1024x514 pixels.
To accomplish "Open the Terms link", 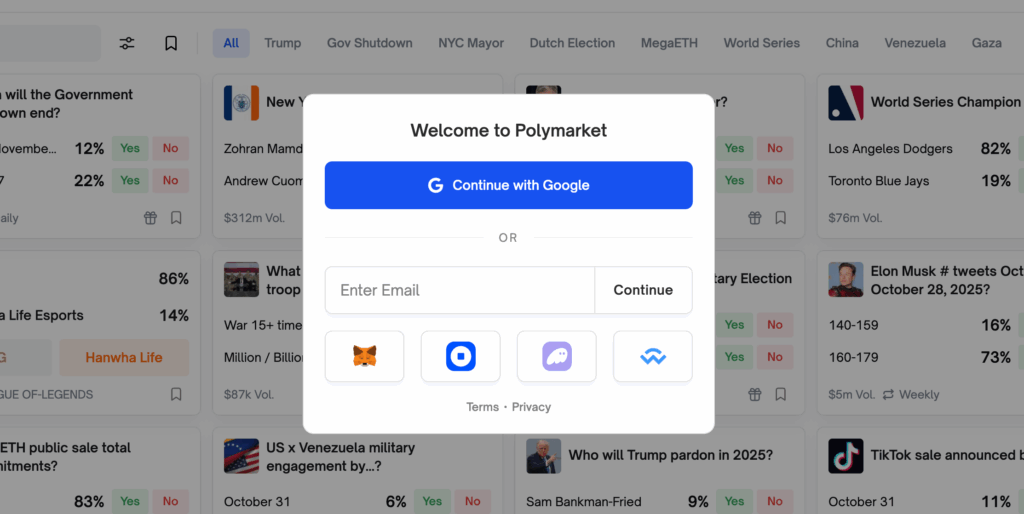I will [483, 407].
